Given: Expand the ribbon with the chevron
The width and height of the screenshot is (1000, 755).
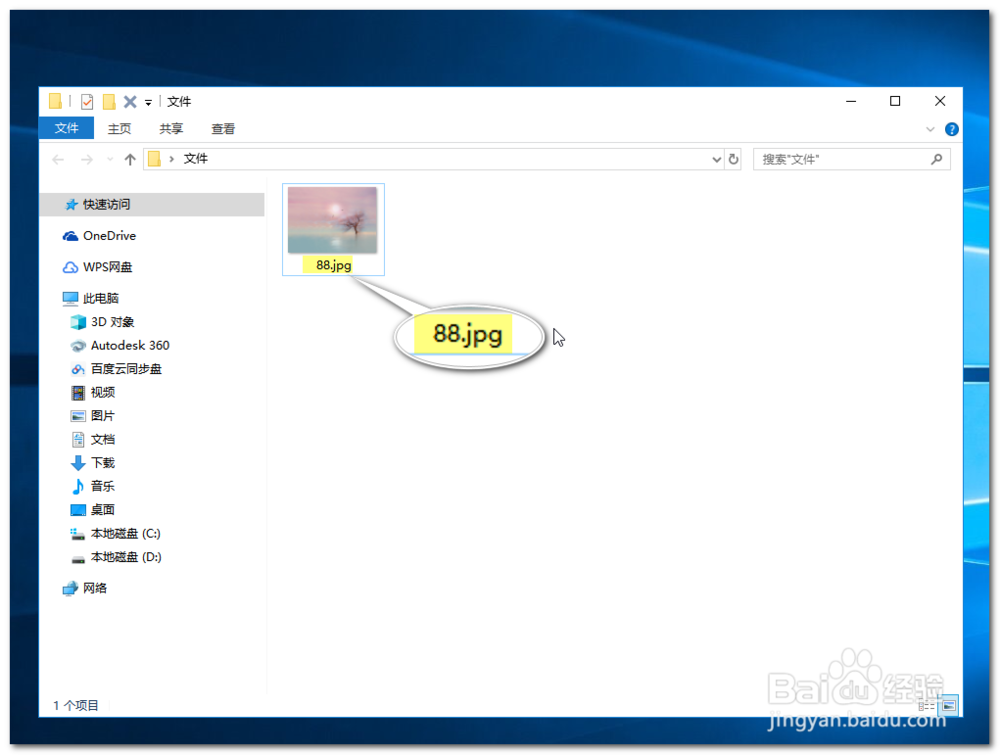Looking at the screenshot, I should [930, 129].
